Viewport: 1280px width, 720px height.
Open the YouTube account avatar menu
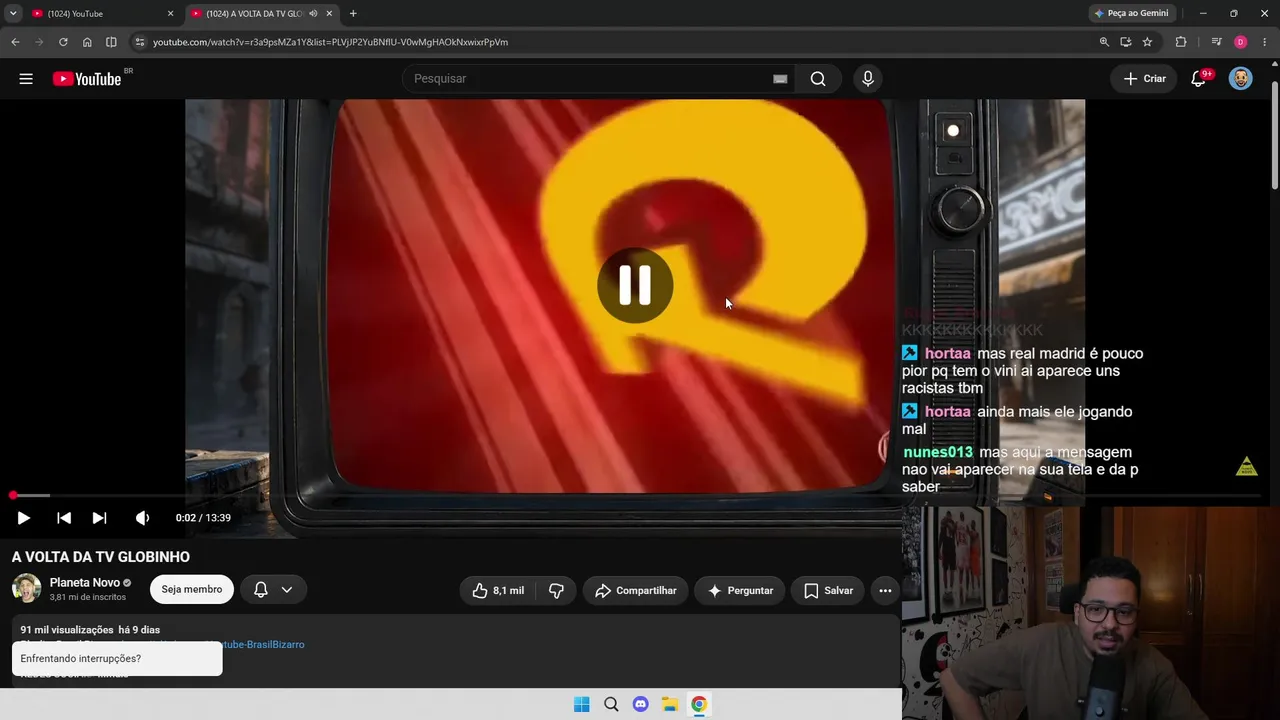click(x=1240, y=79)
